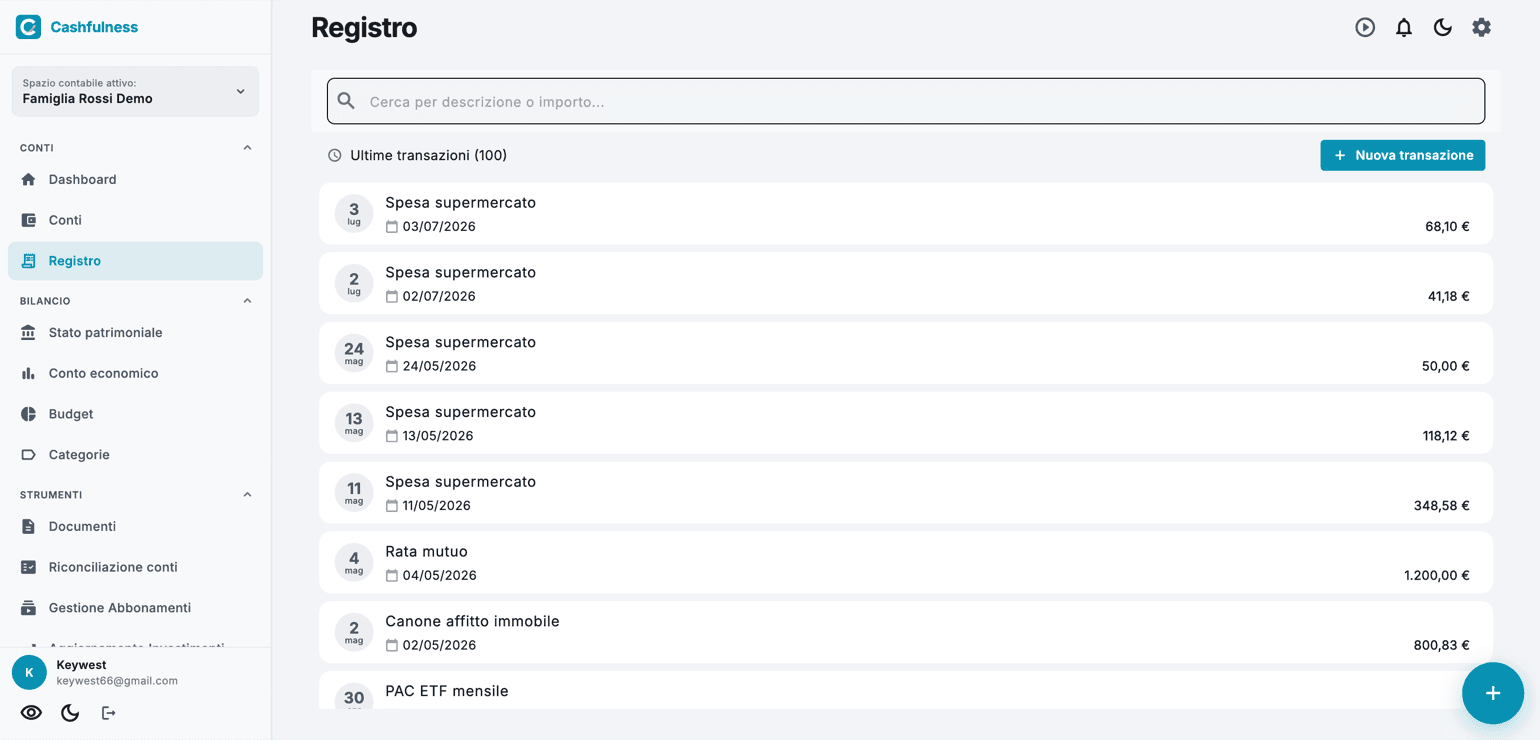The width and height of the screenshot is (1540, 740).
Task: Open the settings gear icon
Action: pos(1481,27)
